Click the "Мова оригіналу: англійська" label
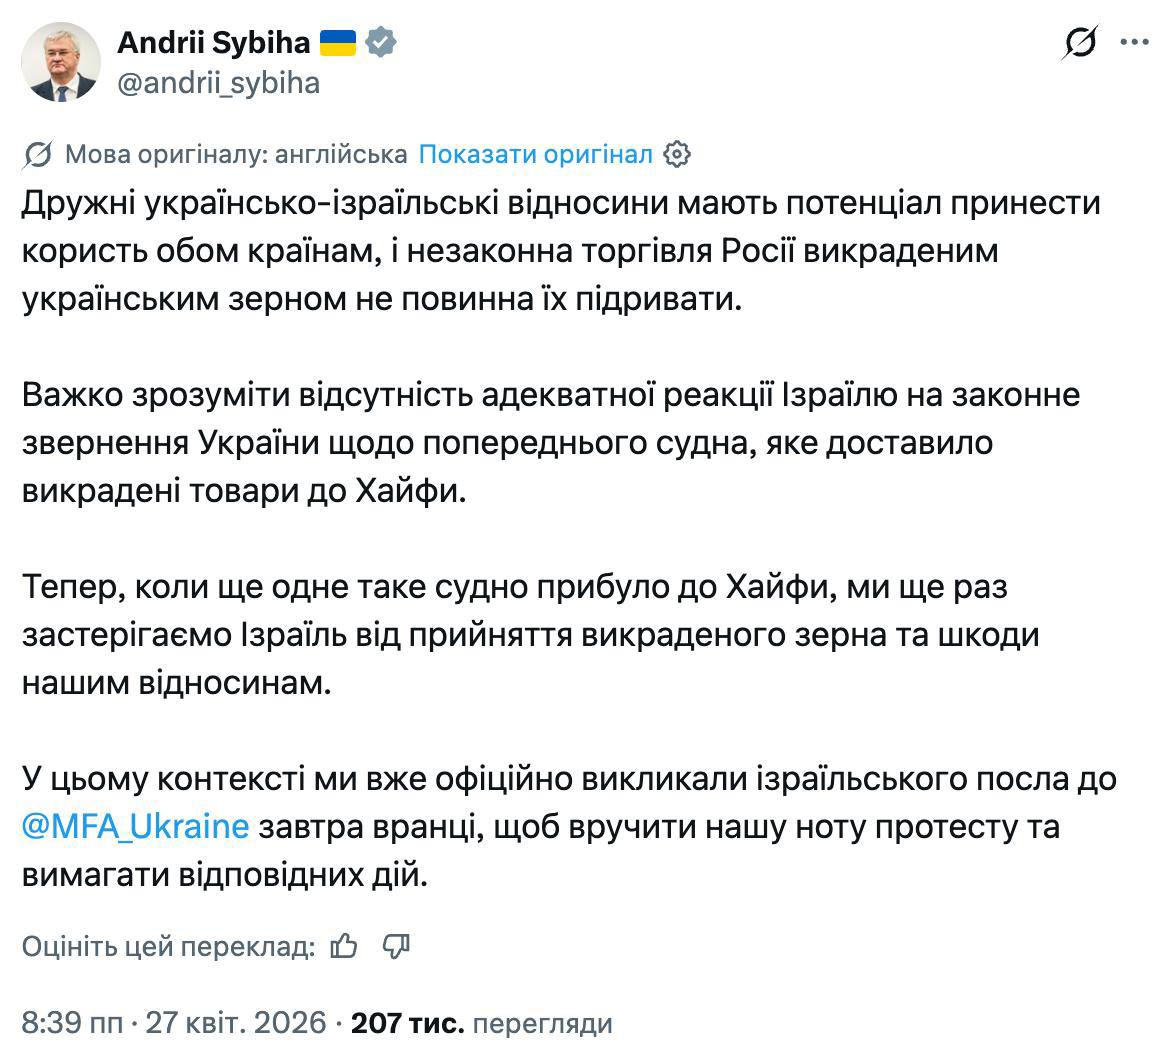This screenshot has width=1170, height=1058. click(236, 155)
